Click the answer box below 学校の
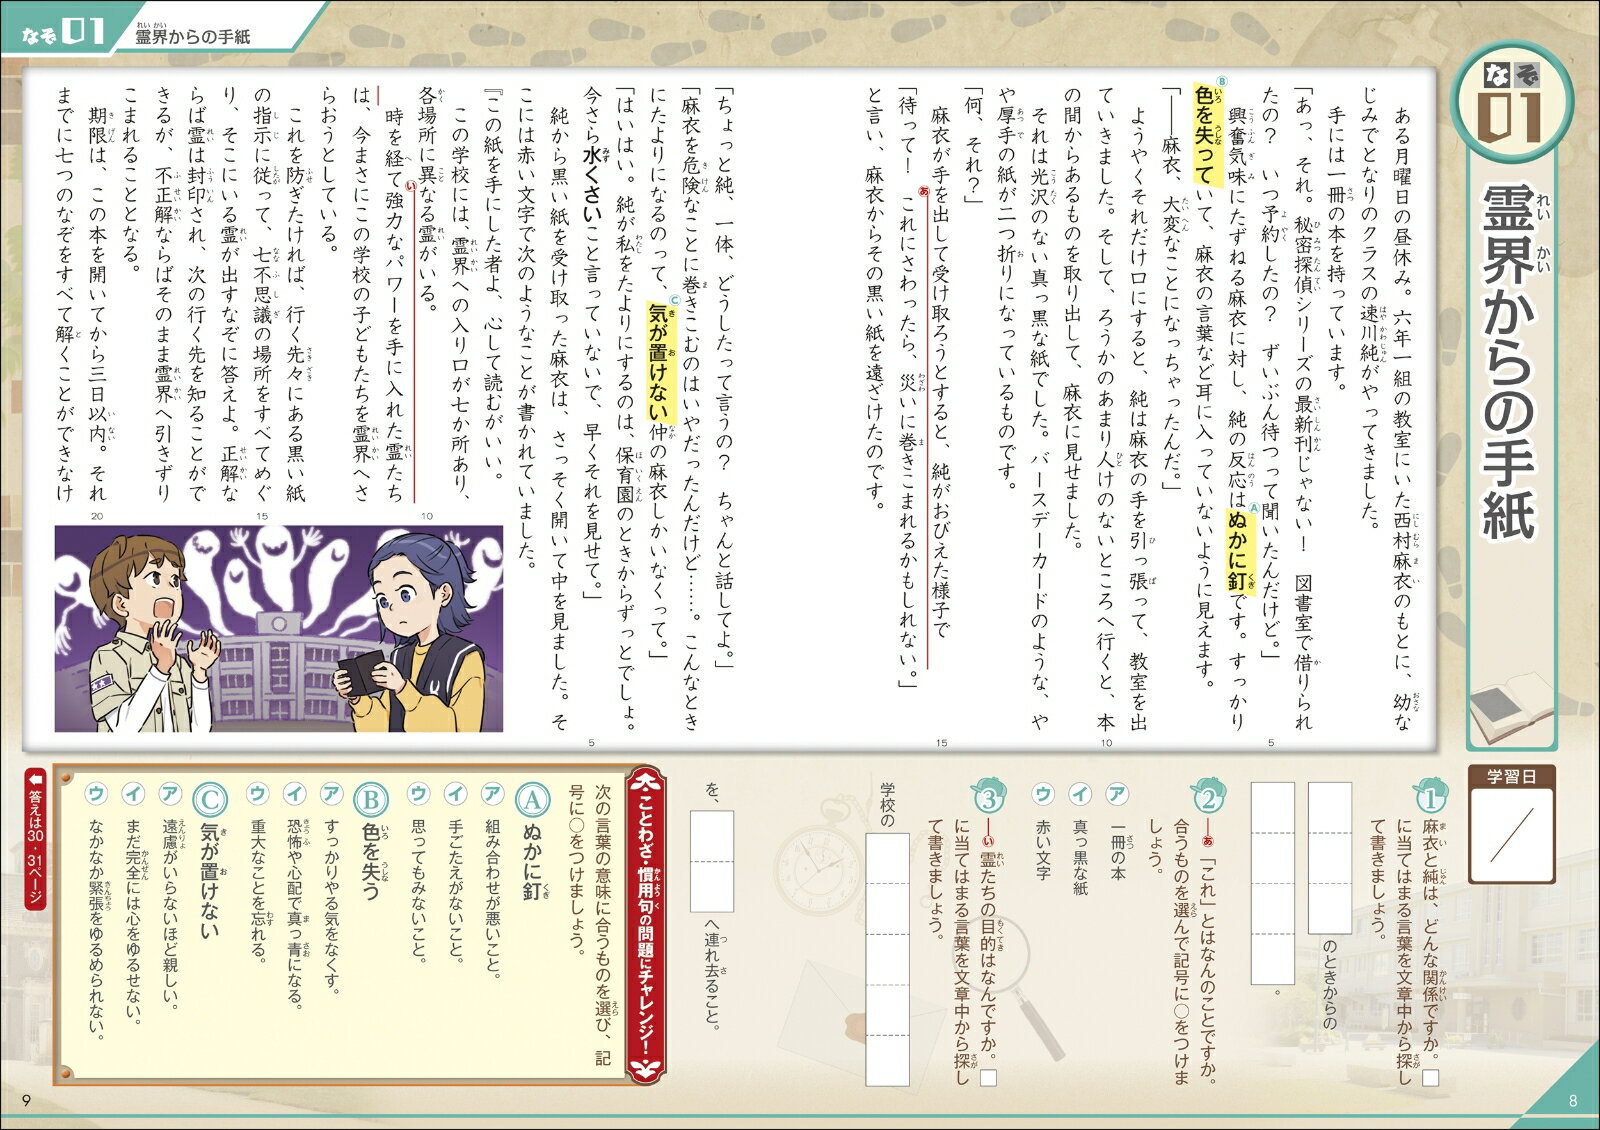Image resolution: width=1600 pixels, height=1130 pixels. pos(887,960)
